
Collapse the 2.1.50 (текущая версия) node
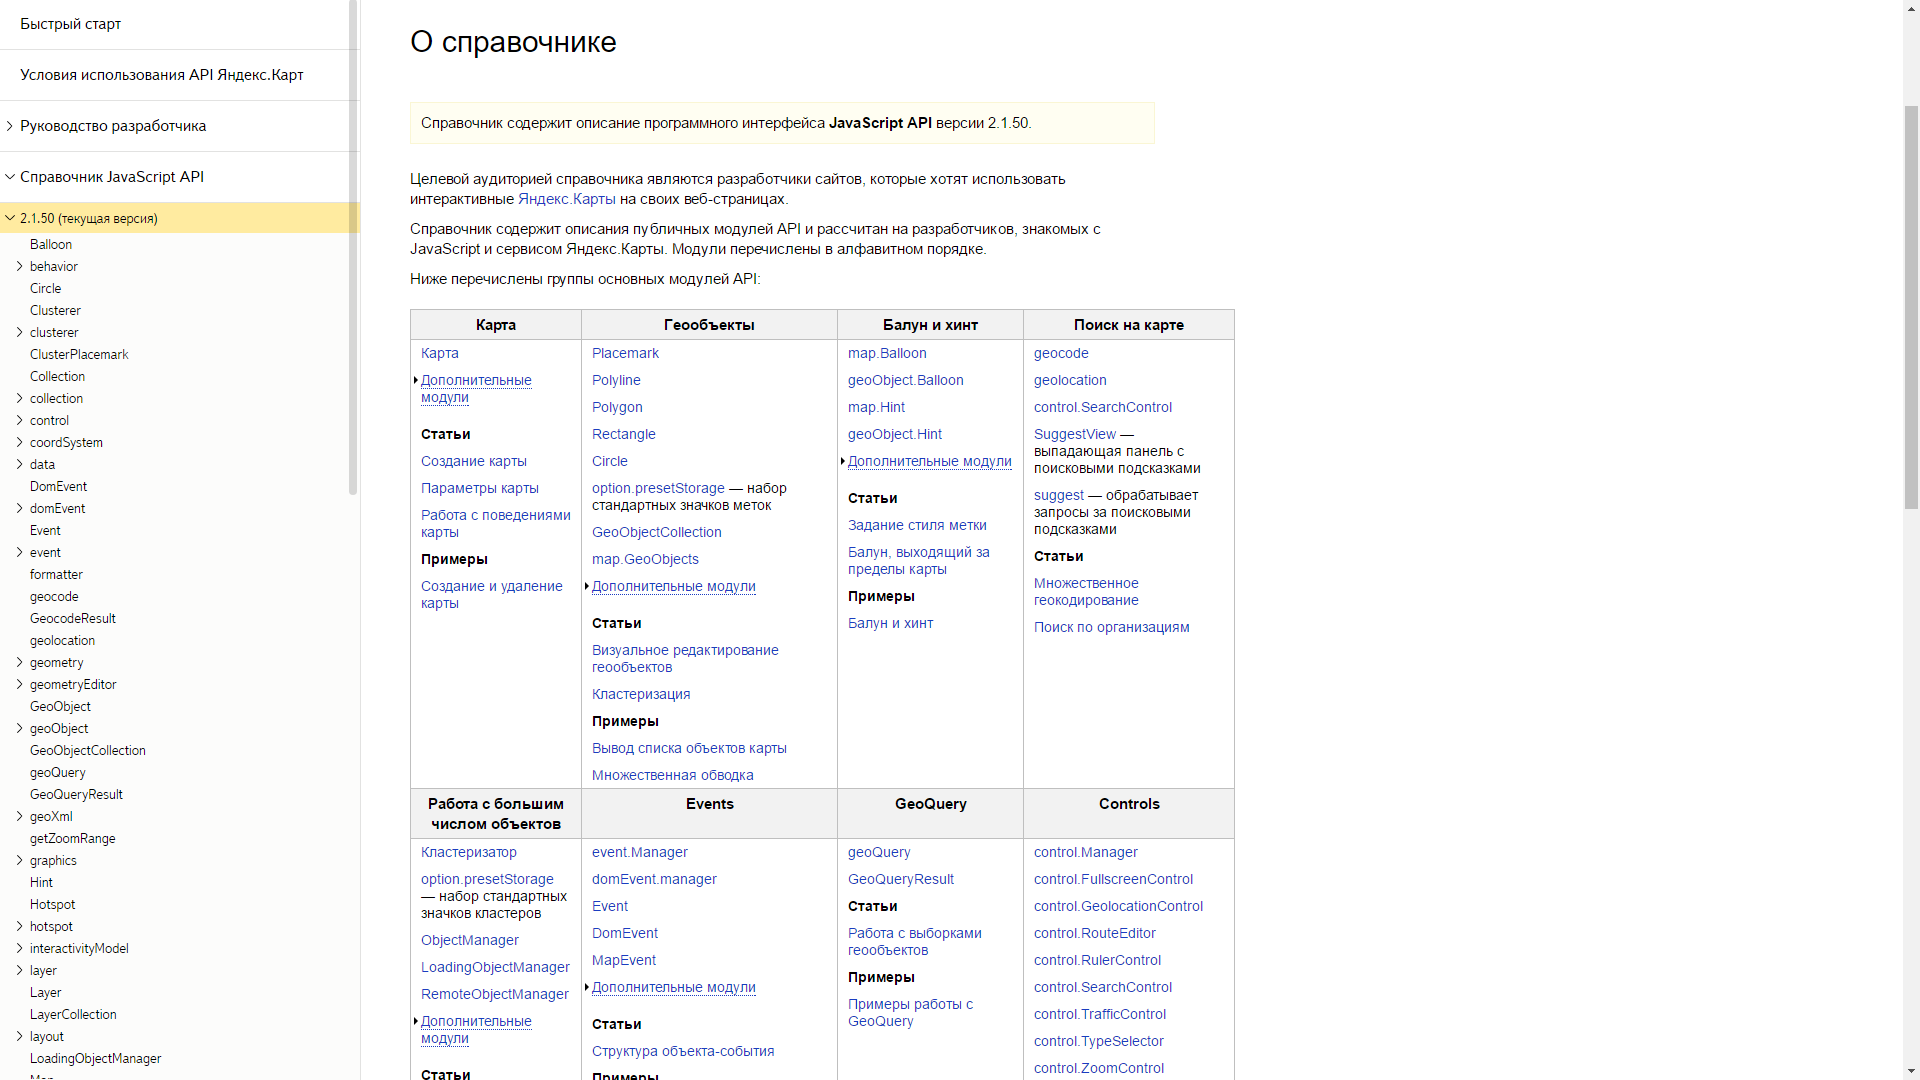(10, 218)
